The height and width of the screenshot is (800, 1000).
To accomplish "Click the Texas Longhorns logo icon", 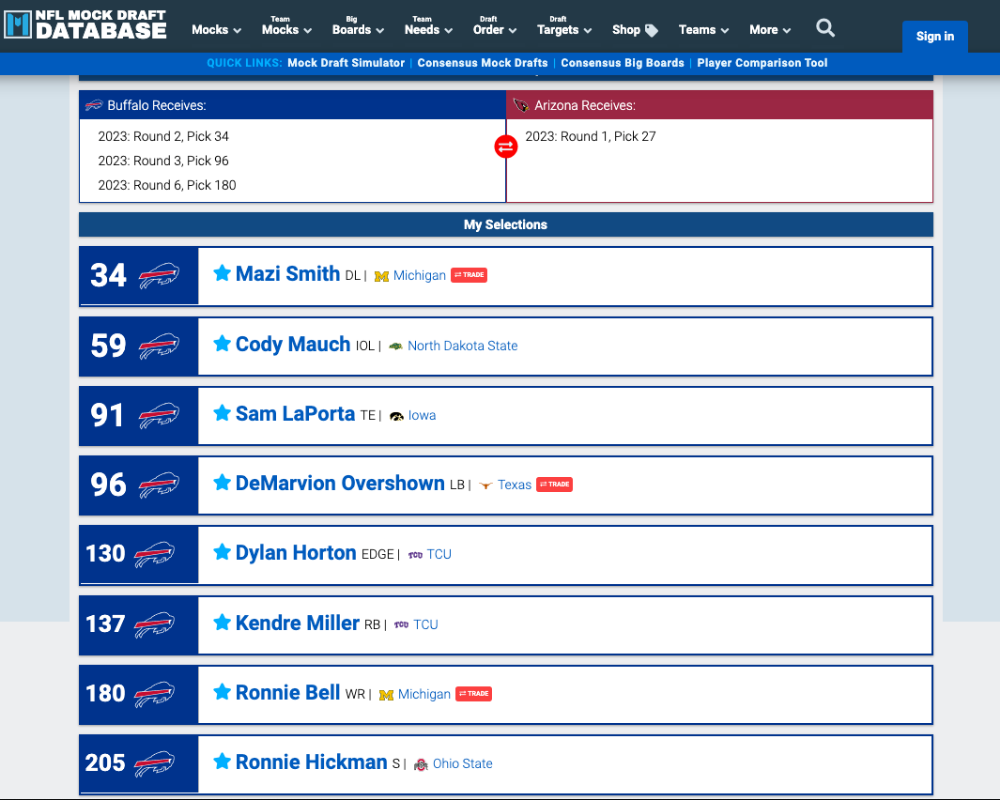I will pyautogui.click(x=485, y=485).
